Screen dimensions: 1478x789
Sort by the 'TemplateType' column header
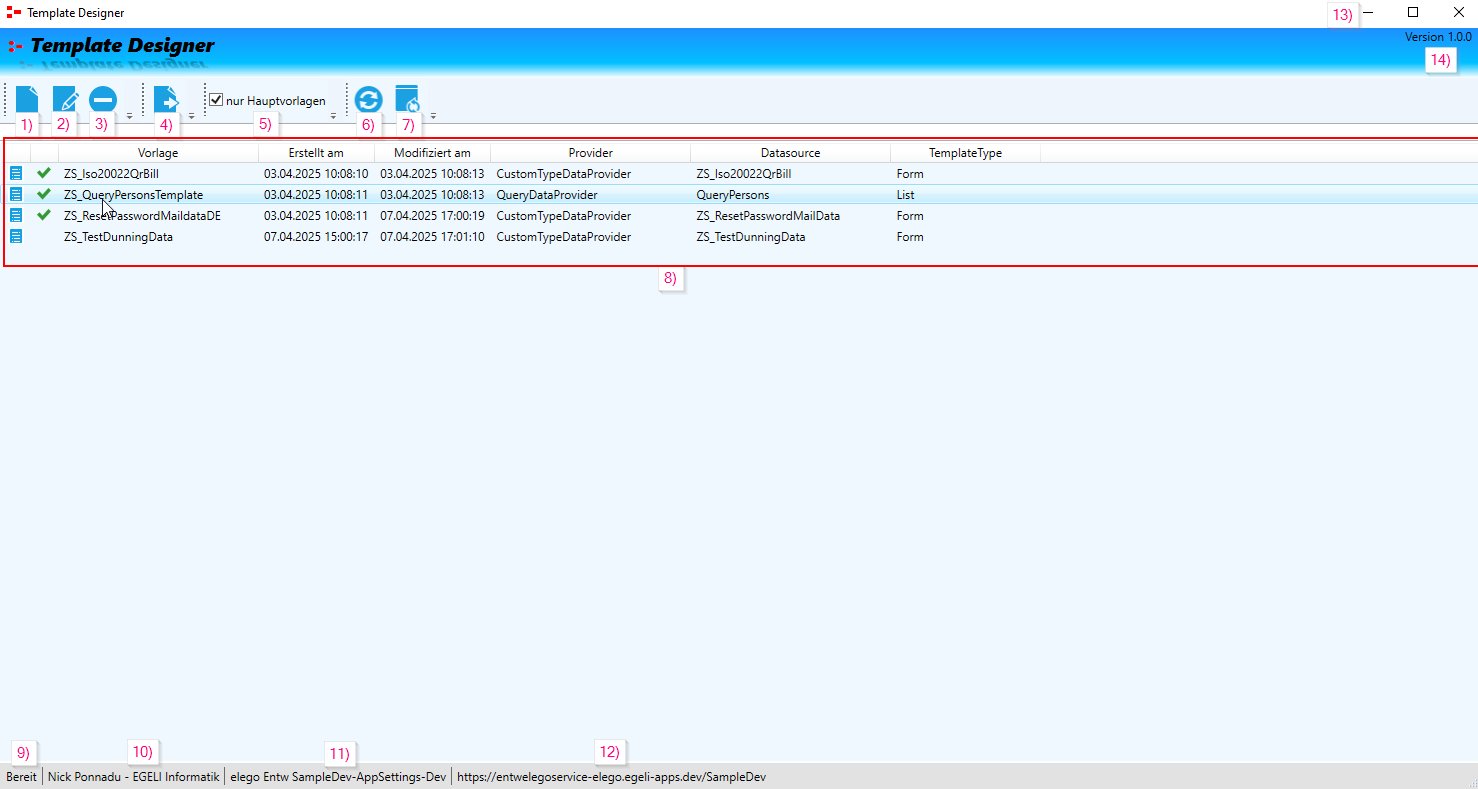(x=965, y=153)
